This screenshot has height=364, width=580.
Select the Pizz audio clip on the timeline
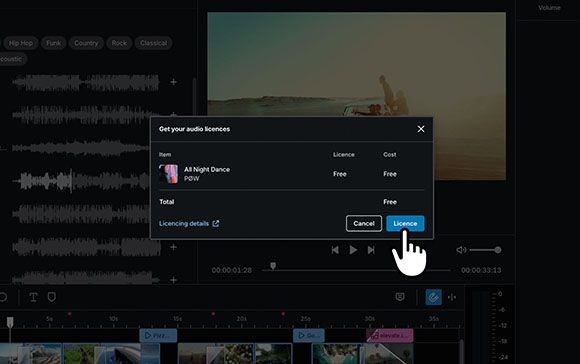pos(158,336)
